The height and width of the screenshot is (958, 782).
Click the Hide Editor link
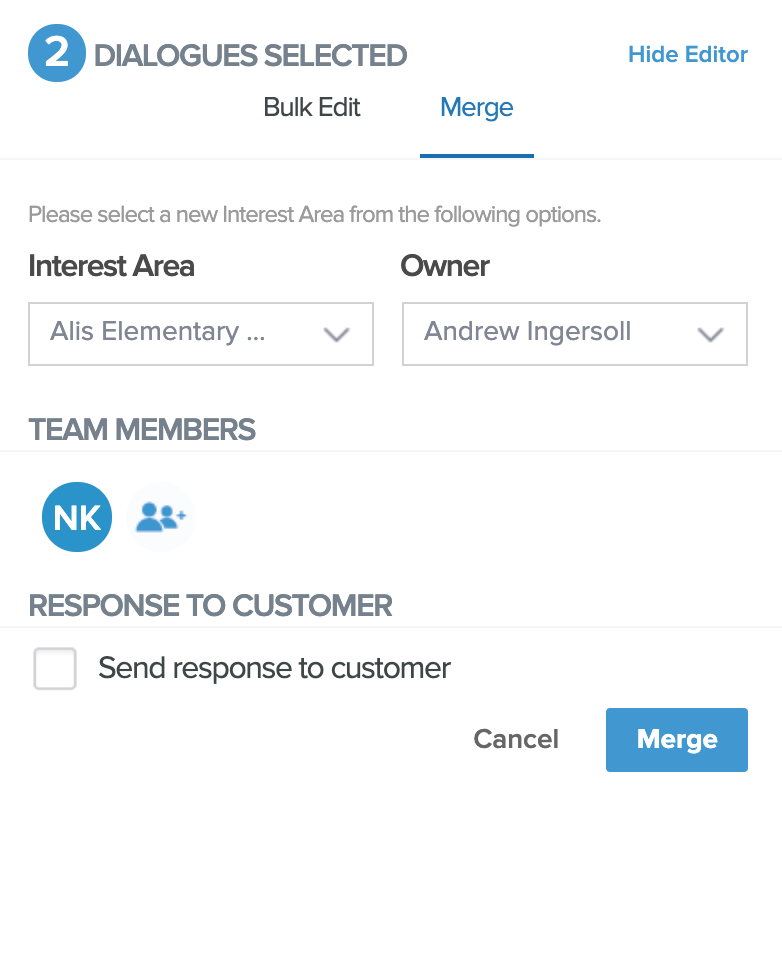click(x=688, y=55)
